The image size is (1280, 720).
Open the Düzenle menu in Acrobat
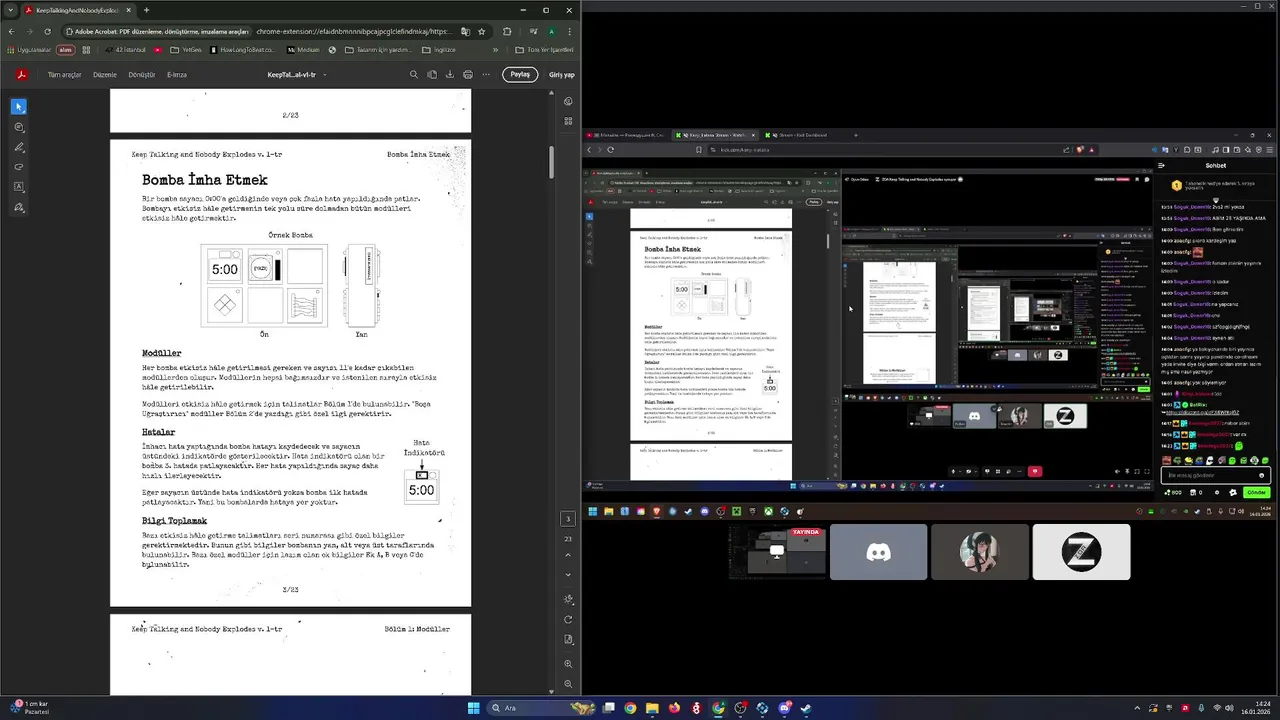pyautogui.click(x=105, y=75)
